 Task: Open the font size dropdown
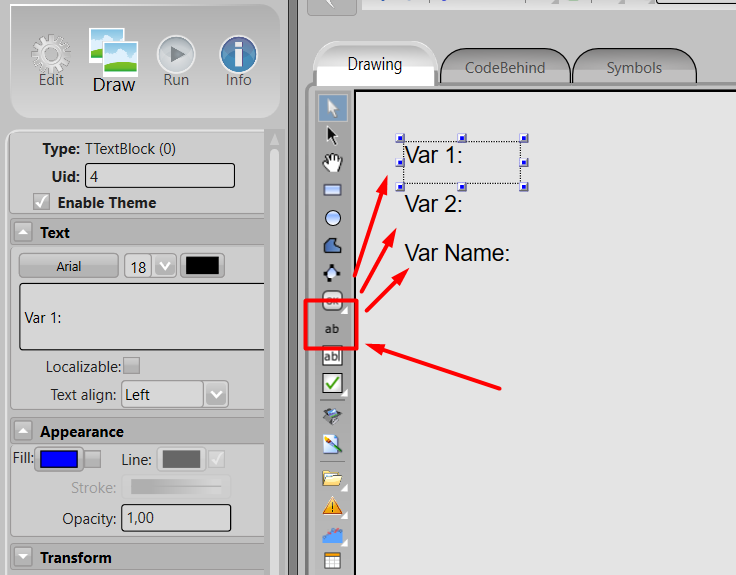coord(165,266)
